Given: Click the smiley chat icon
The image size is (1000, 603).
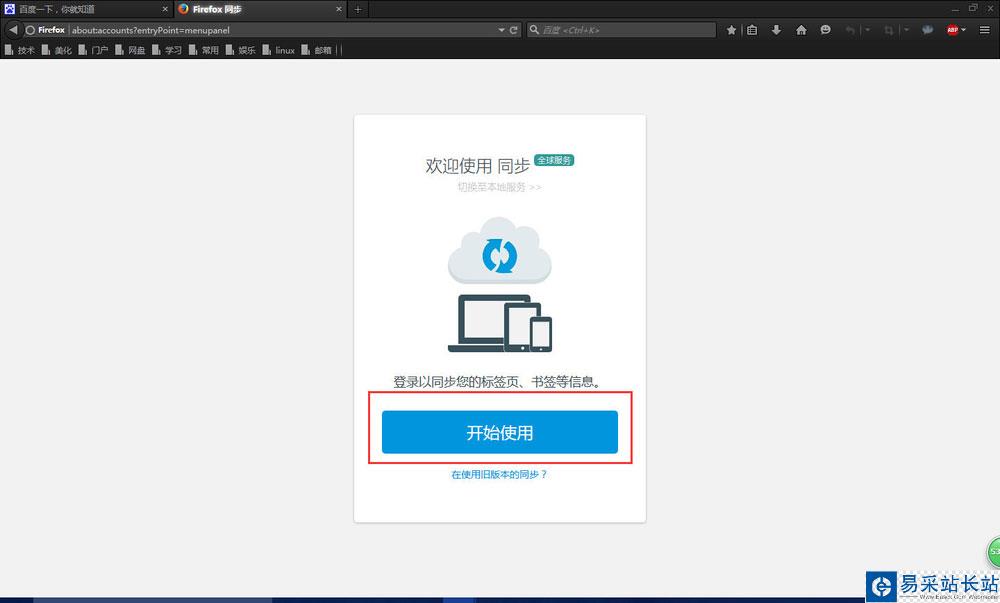Looking at the screenshot, I should point(825,30).
